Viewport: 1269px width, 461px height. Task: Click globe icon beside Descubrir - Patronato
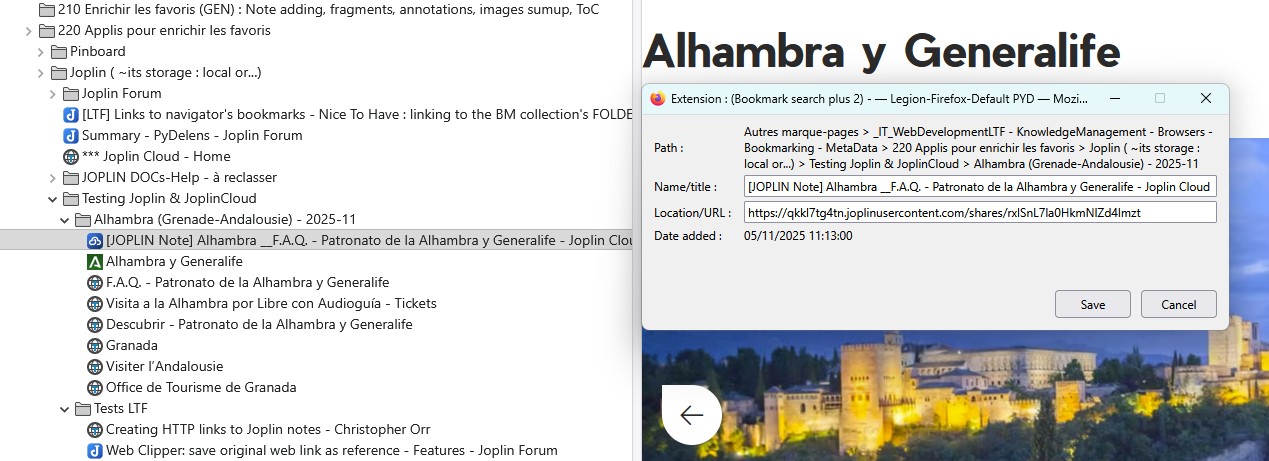tap(95, 324)
